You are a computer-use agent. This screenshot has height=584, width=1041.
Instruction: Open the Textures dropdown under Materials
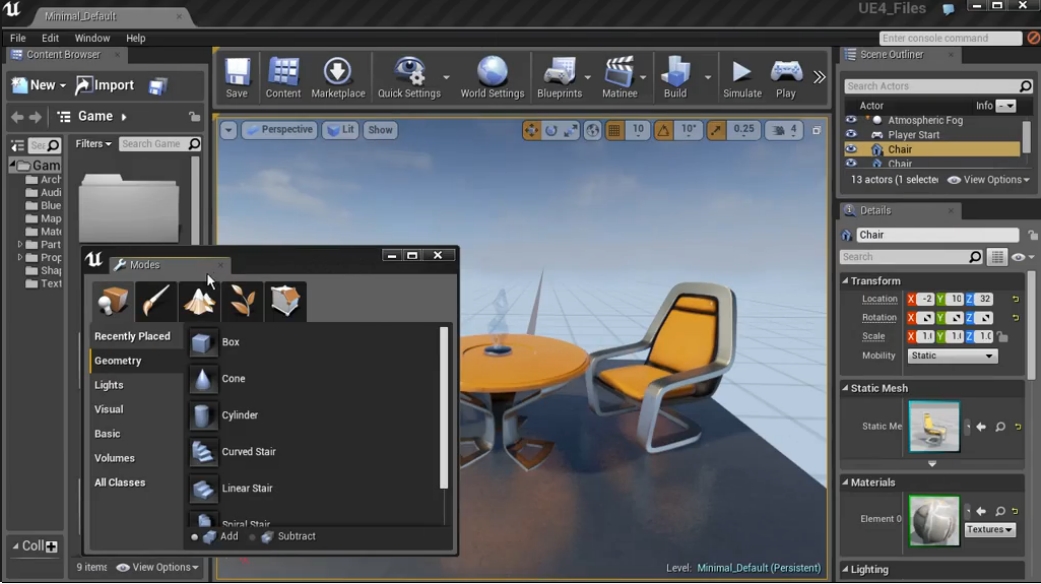tap(989, 530)
